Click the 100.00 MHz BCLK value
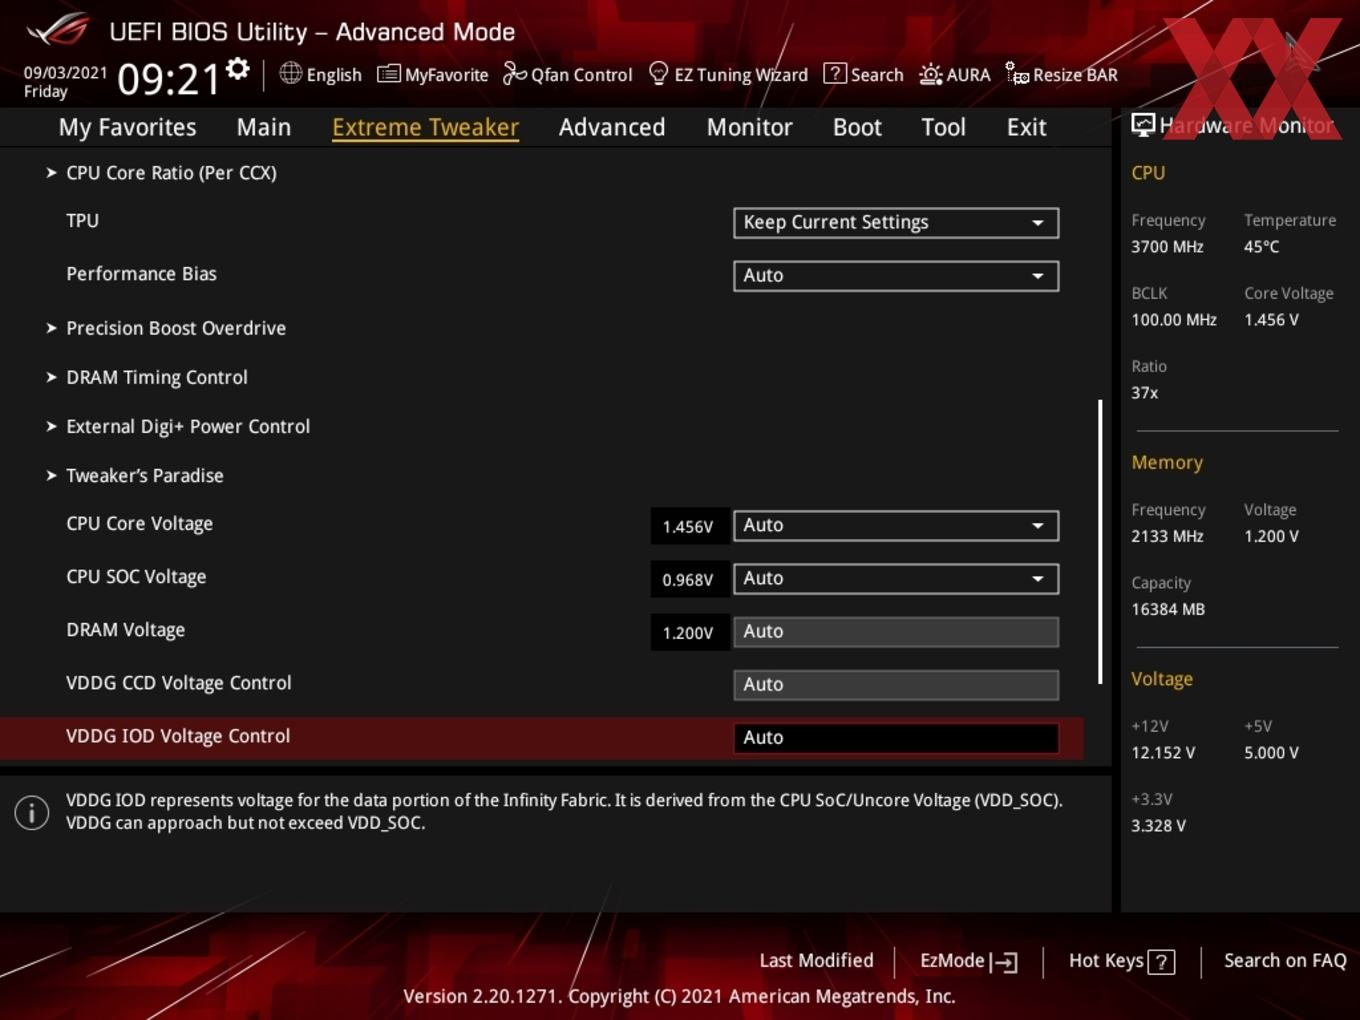Screen dimensions: 1360x1020 [1174, 320]
